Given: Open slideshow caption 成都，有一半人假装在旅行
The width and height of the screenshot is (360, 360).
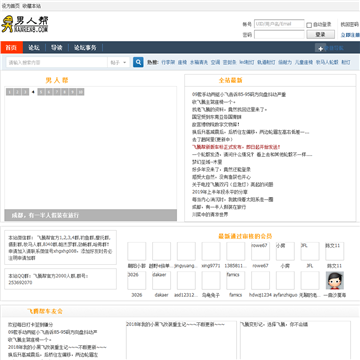Looking at the screenshot, I should coord(45,215).
